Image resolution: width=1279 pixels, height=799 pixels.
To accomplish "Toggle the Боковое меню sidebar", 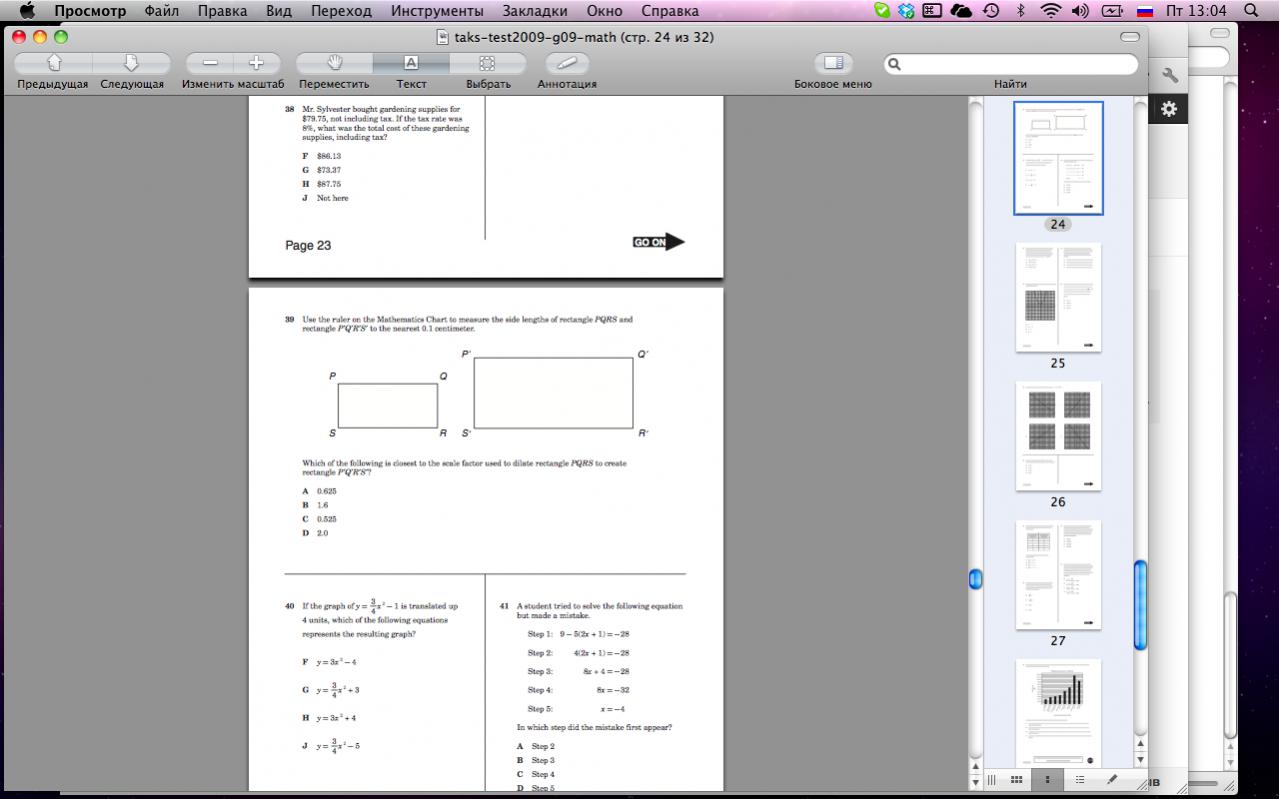I will point(832,63).
